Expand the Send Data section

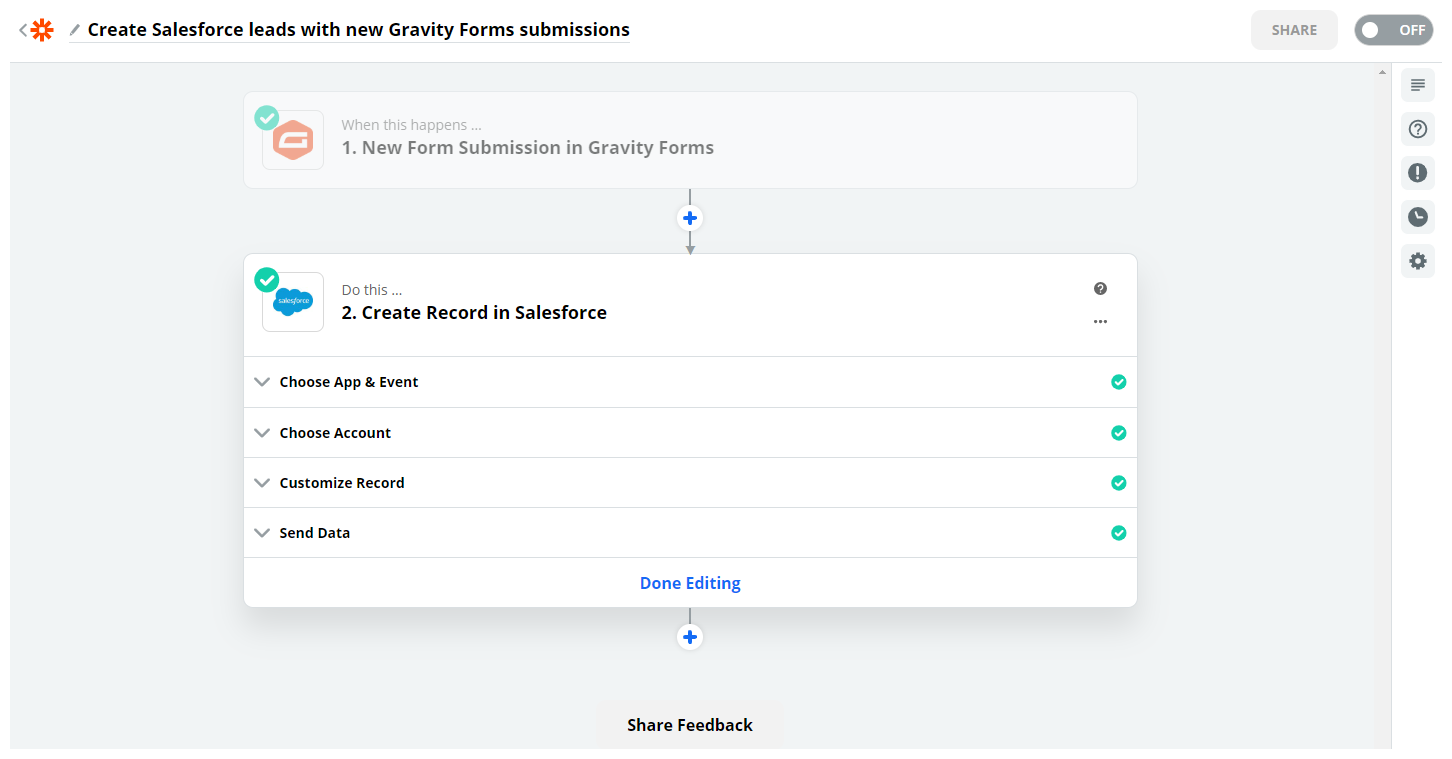(x=315, y=533)
